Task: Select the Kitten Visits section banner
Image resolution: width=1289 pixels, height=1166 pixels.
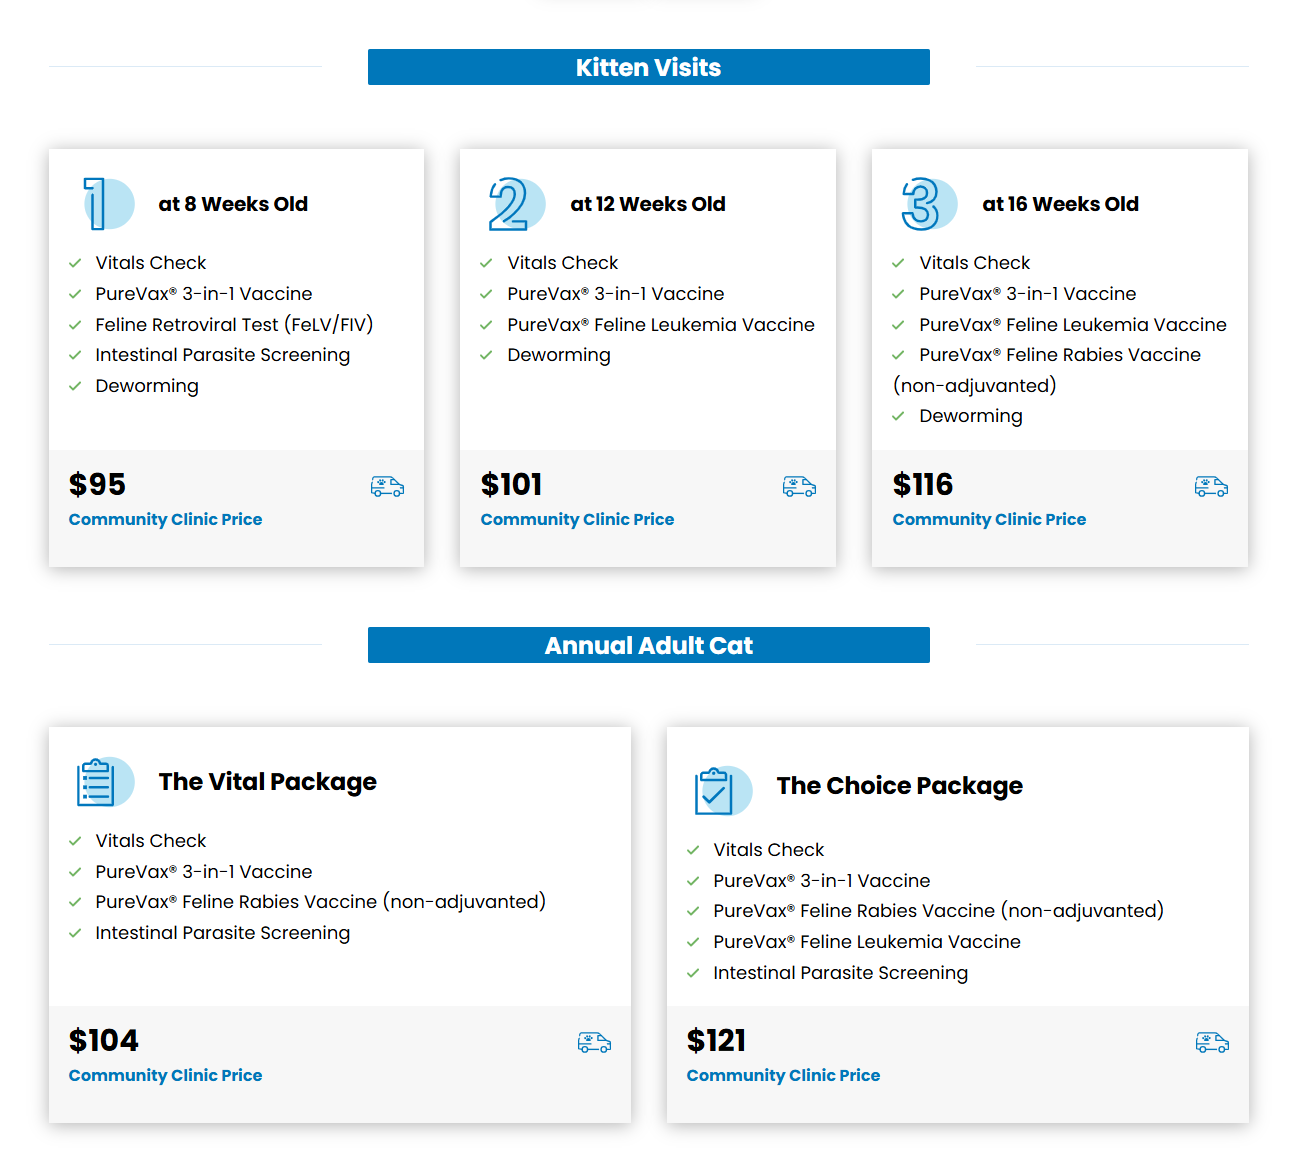Action: pyautogui.click(x=649, y=67)
